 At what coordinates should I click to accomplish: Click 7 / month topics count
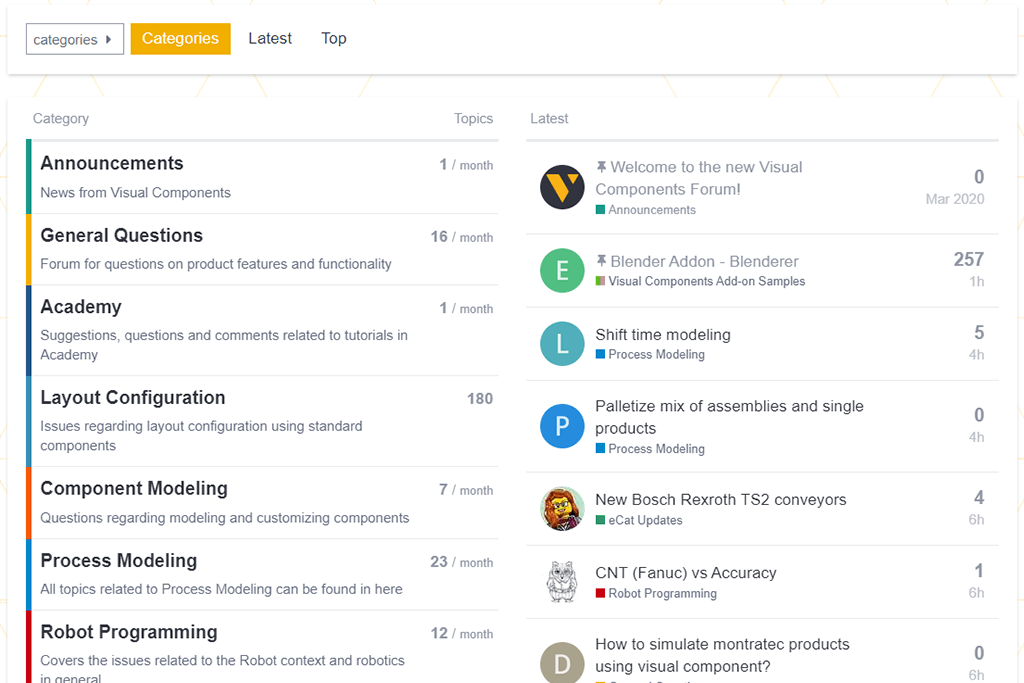tap(466, 490)
